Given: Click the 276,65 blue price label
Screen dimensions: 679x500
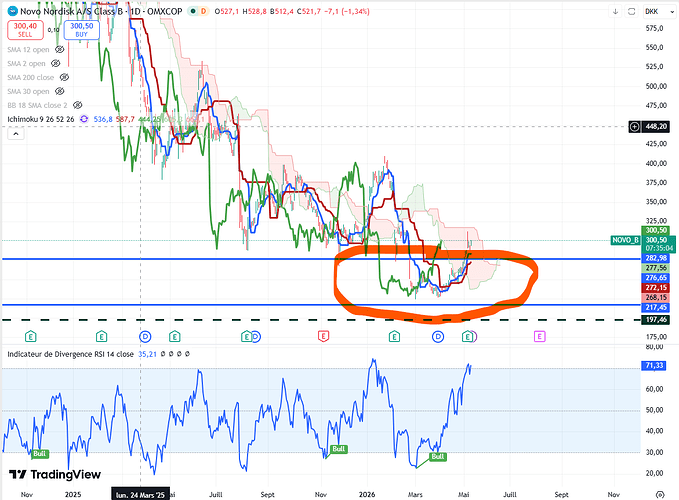Looking at the screenshot, I should tap(656, 278).
